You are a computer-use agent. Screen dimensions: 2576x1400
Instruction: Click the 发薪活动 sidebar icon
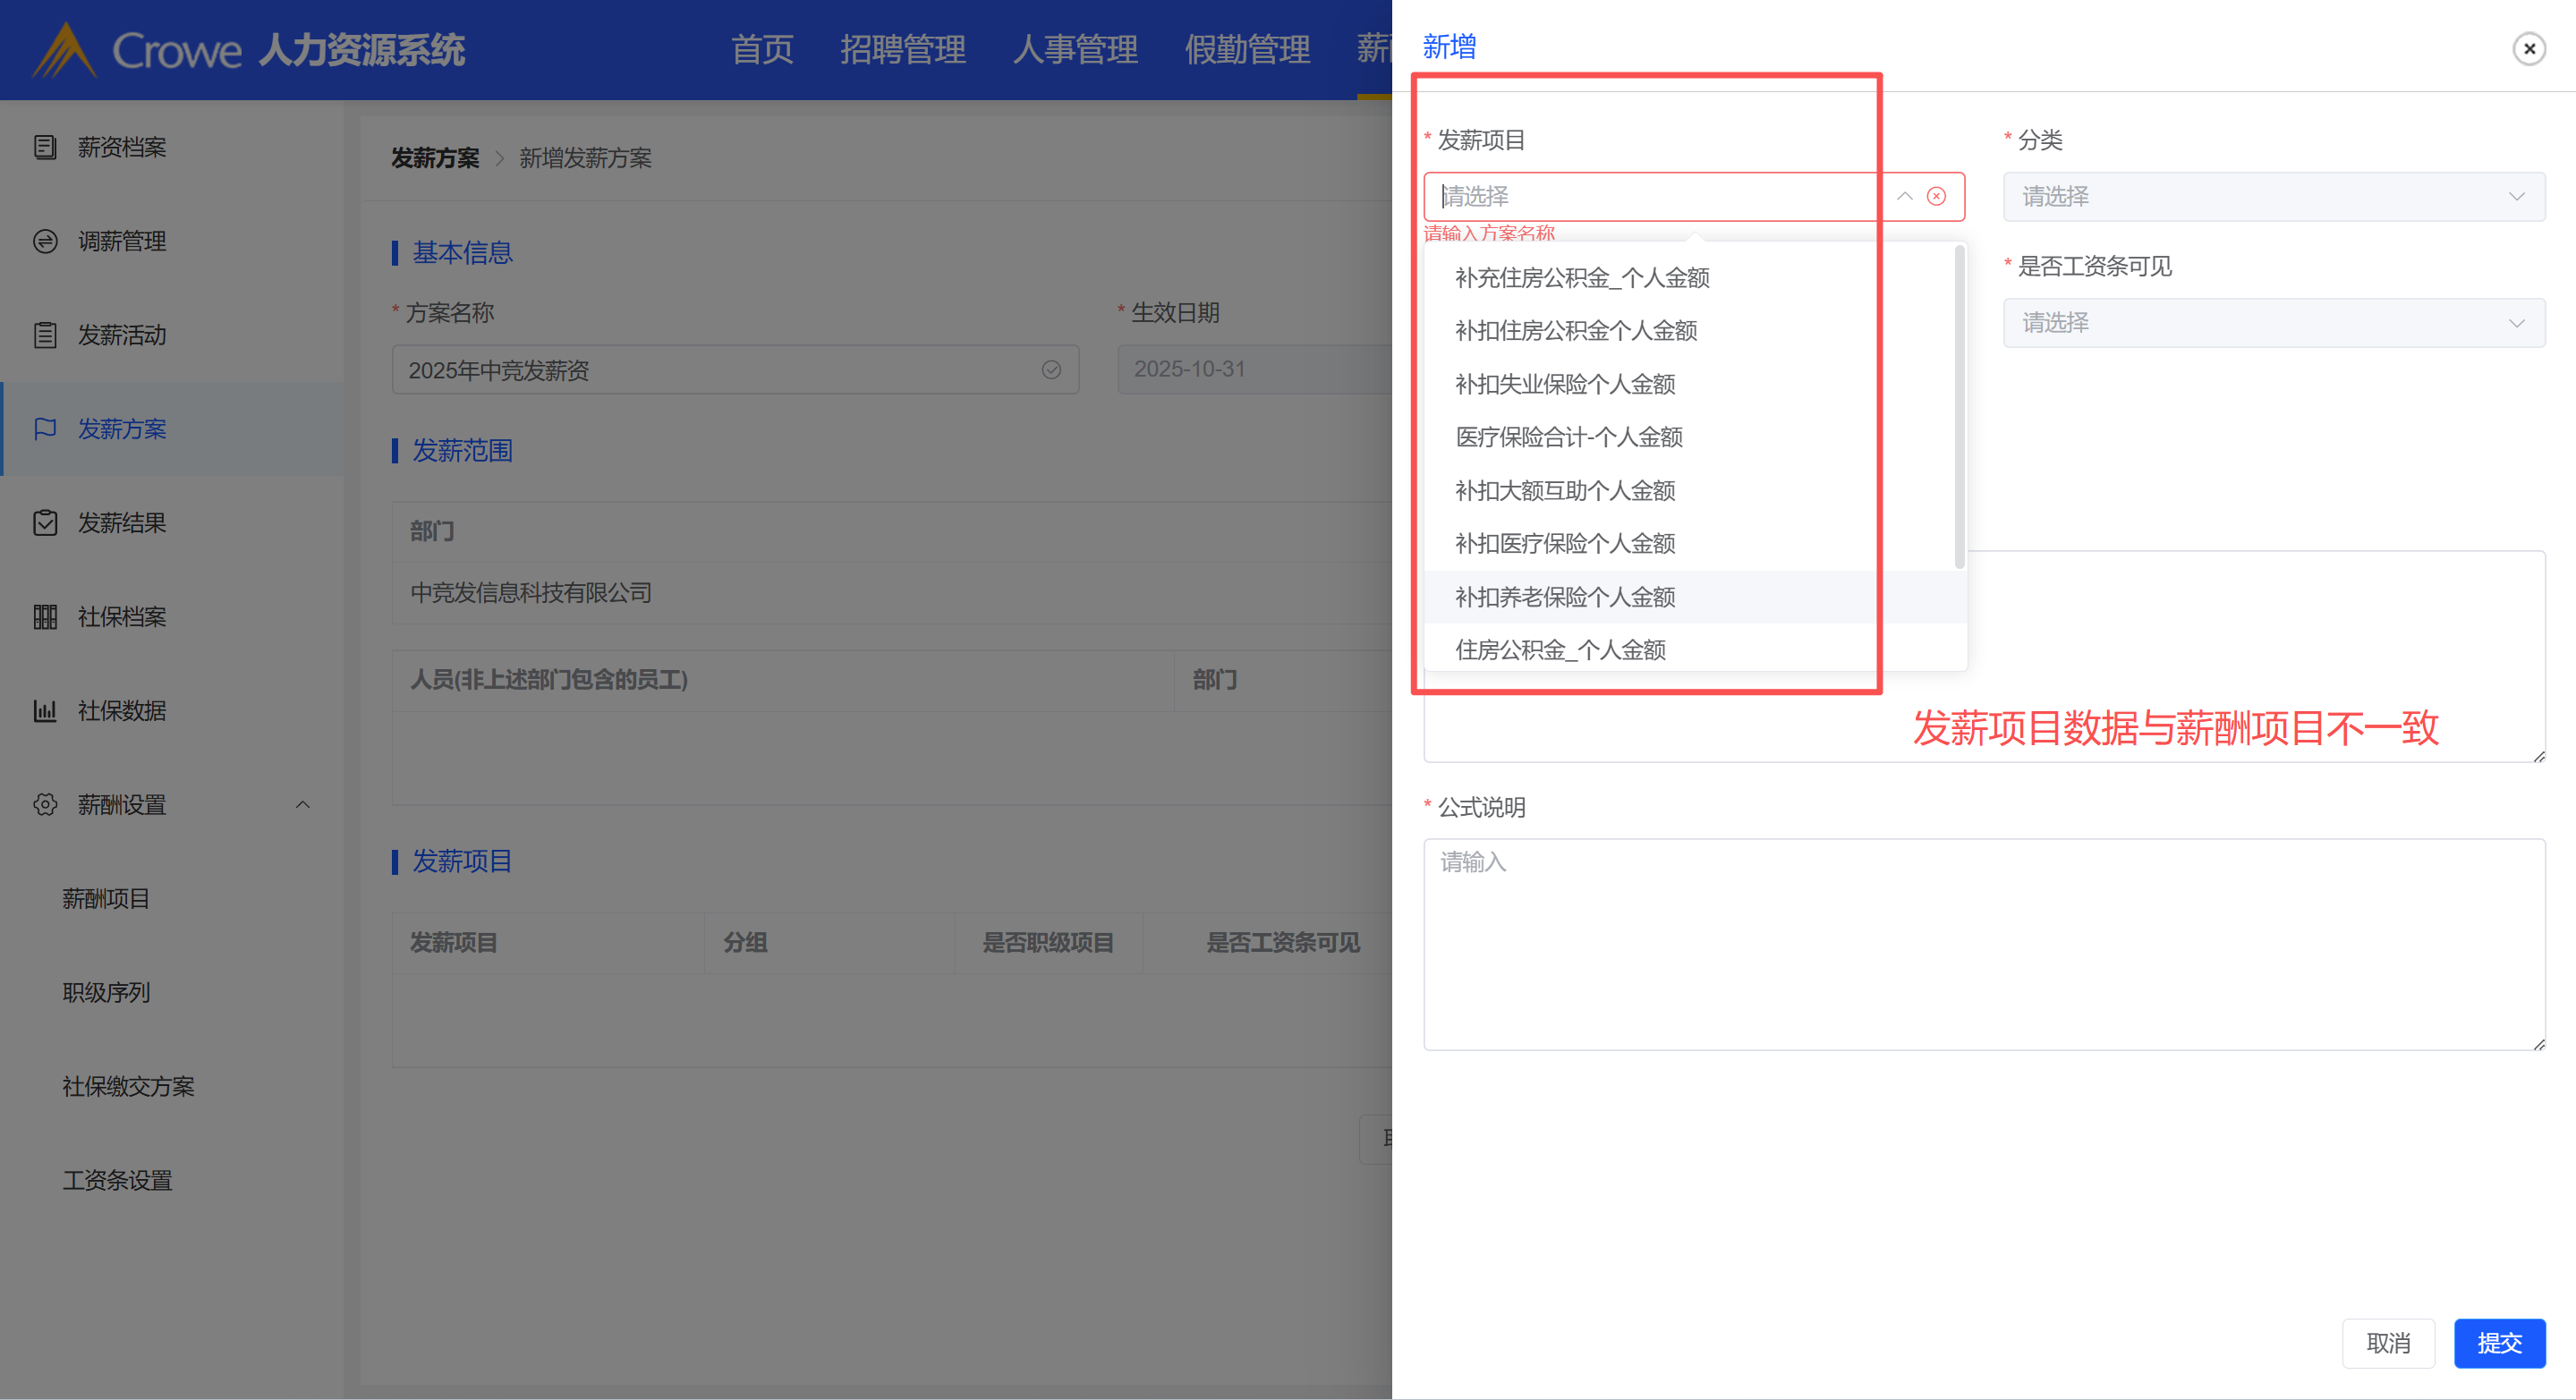click(x=45, y=335)
